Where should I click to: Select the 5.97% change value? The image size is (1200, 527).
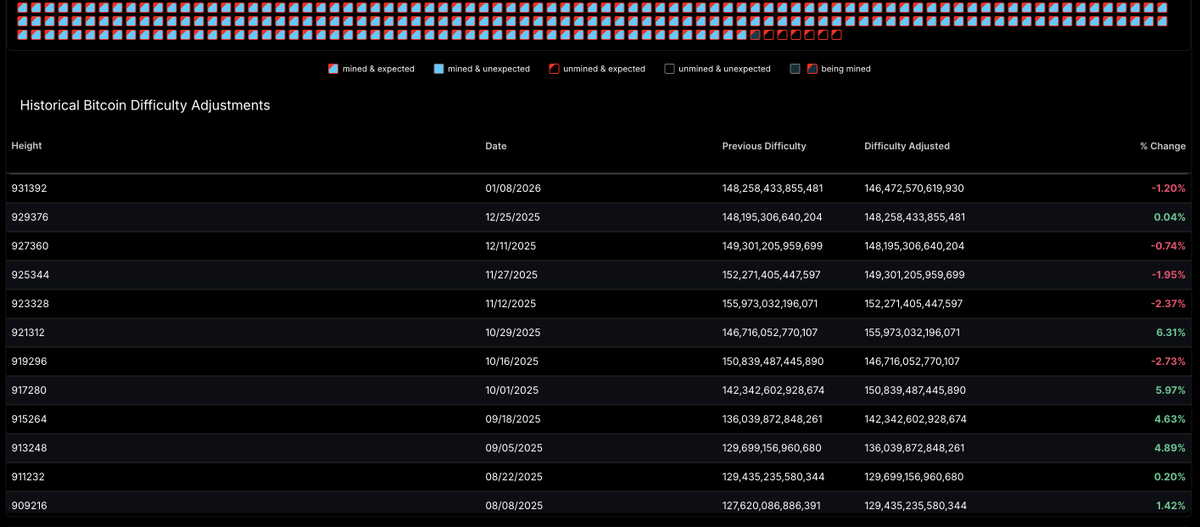[x=1170, y=391]
